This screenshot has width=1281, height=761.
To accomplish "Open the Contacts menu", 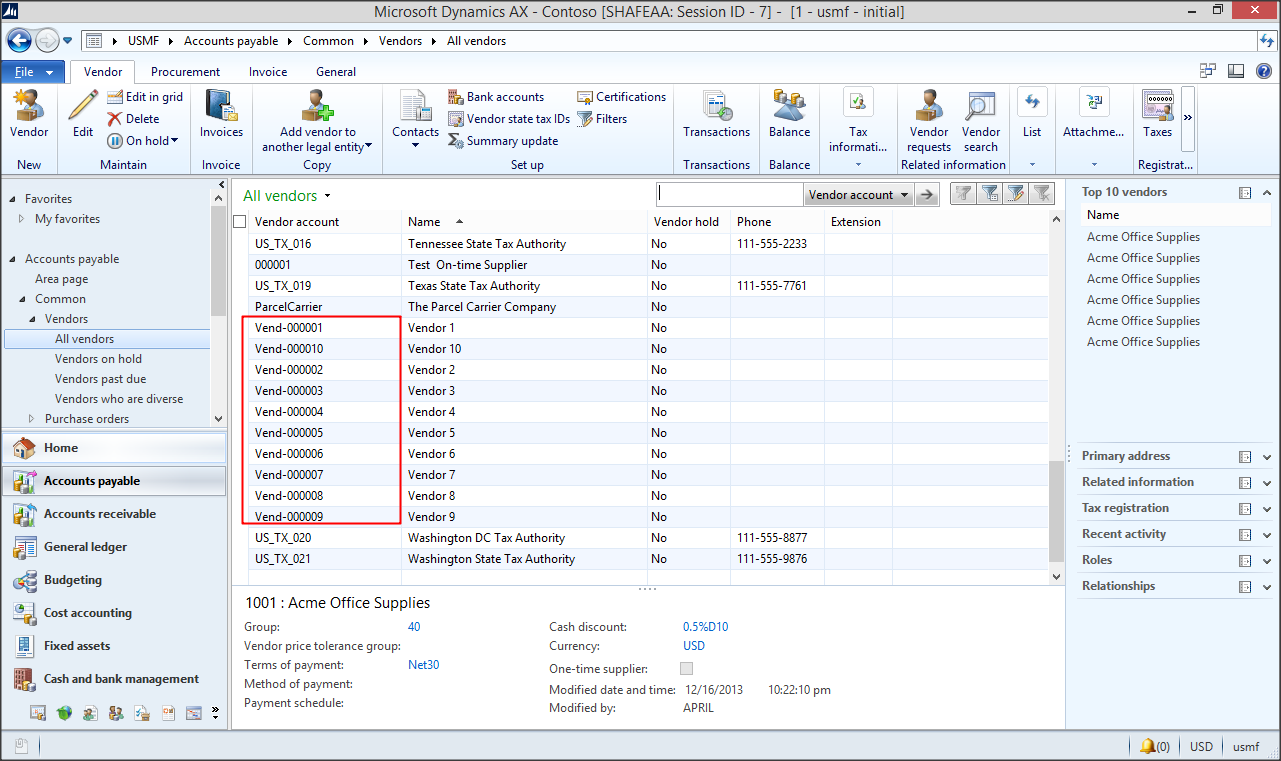I will pyautogui.click(x=415, y=120).
